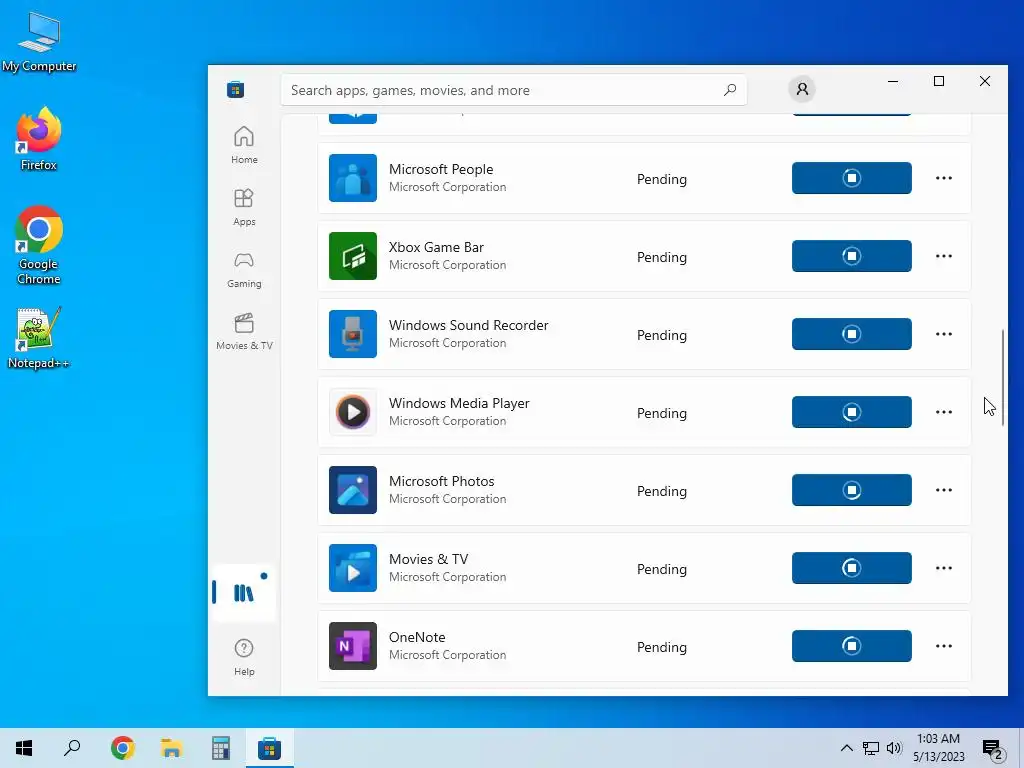Screen dimensions: 1024x768
Task: Open the Home section in Store sidebar
Action: tap(244, 144)
